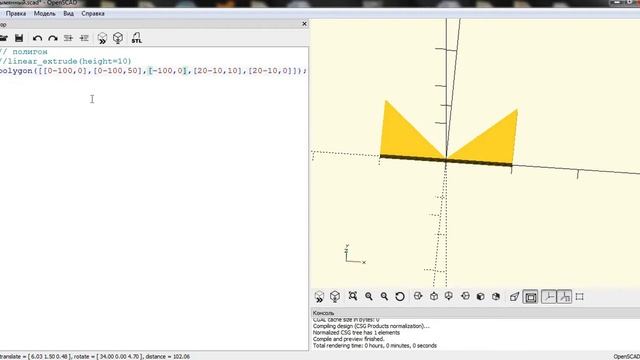Click the Zoom Out magnifier below viewport
This screenshot has width=640, height=360.
384,296
